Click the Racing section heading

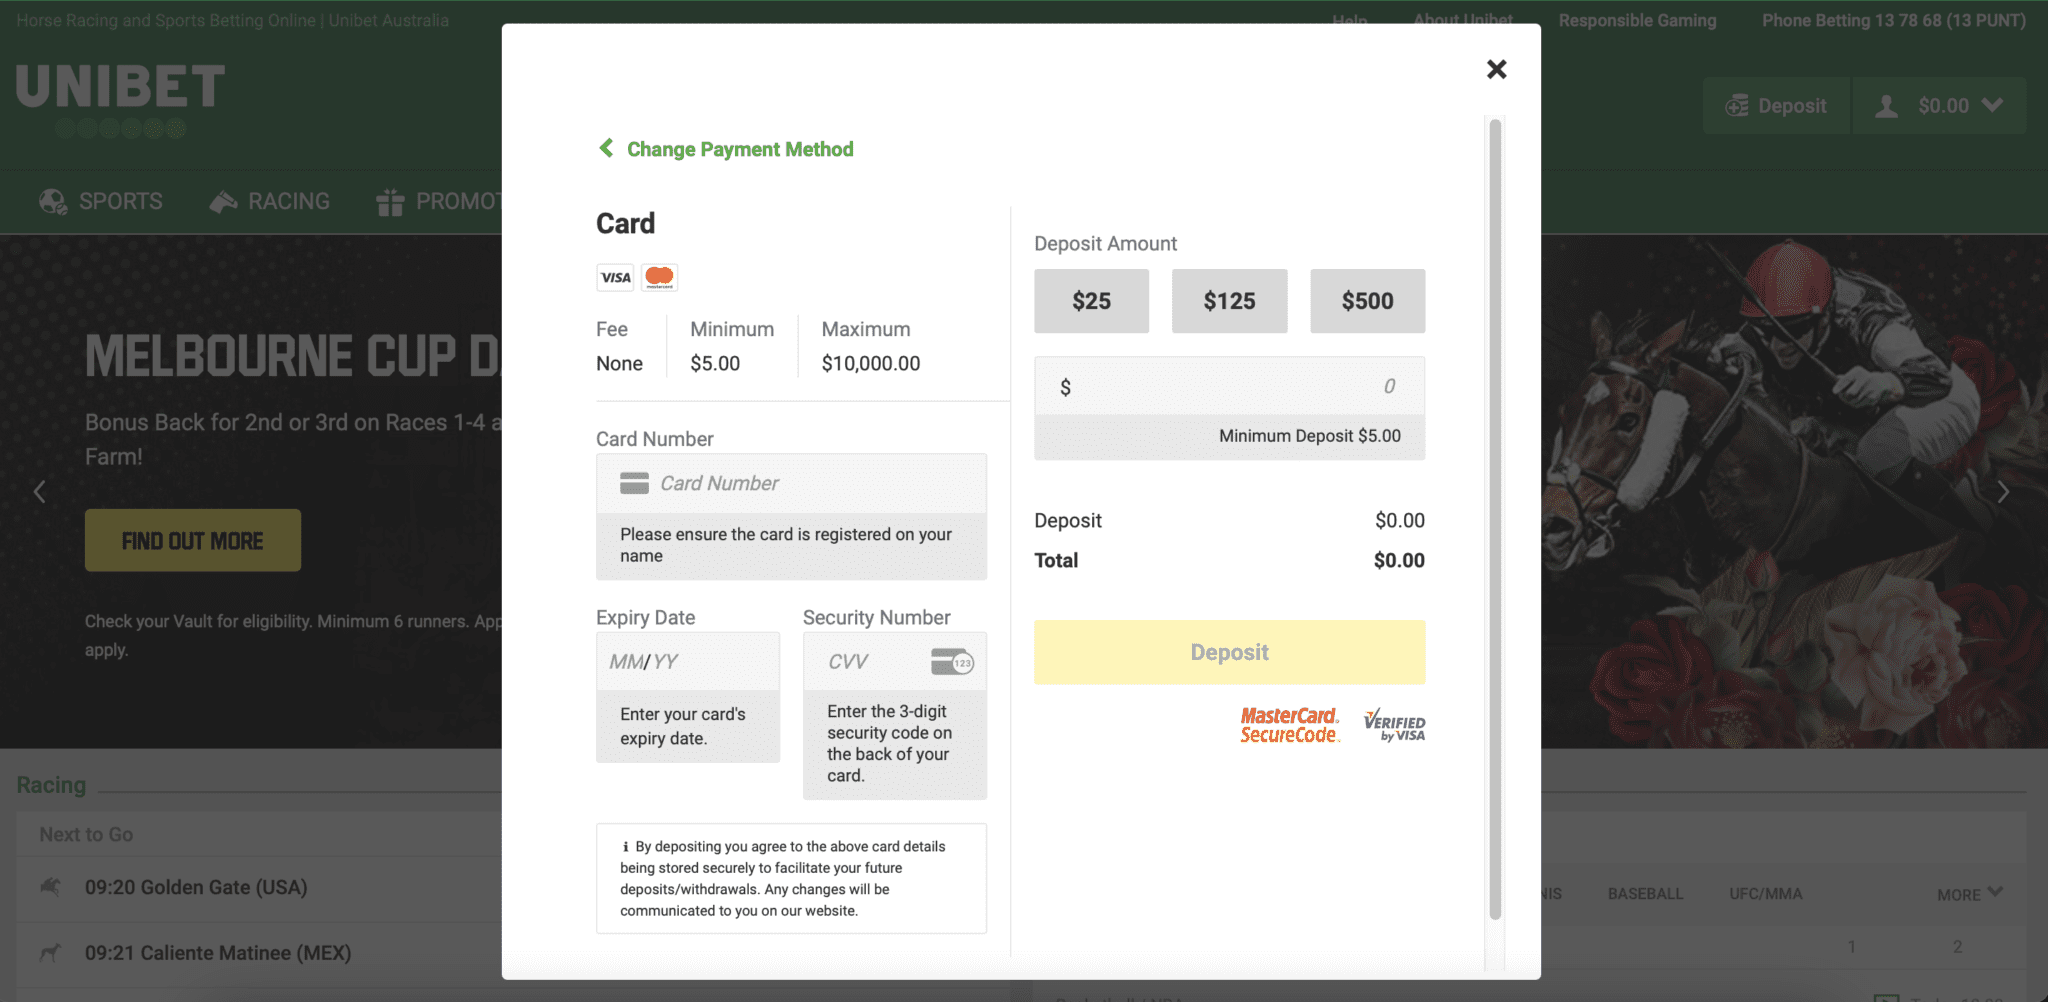(x=51, y=785)
